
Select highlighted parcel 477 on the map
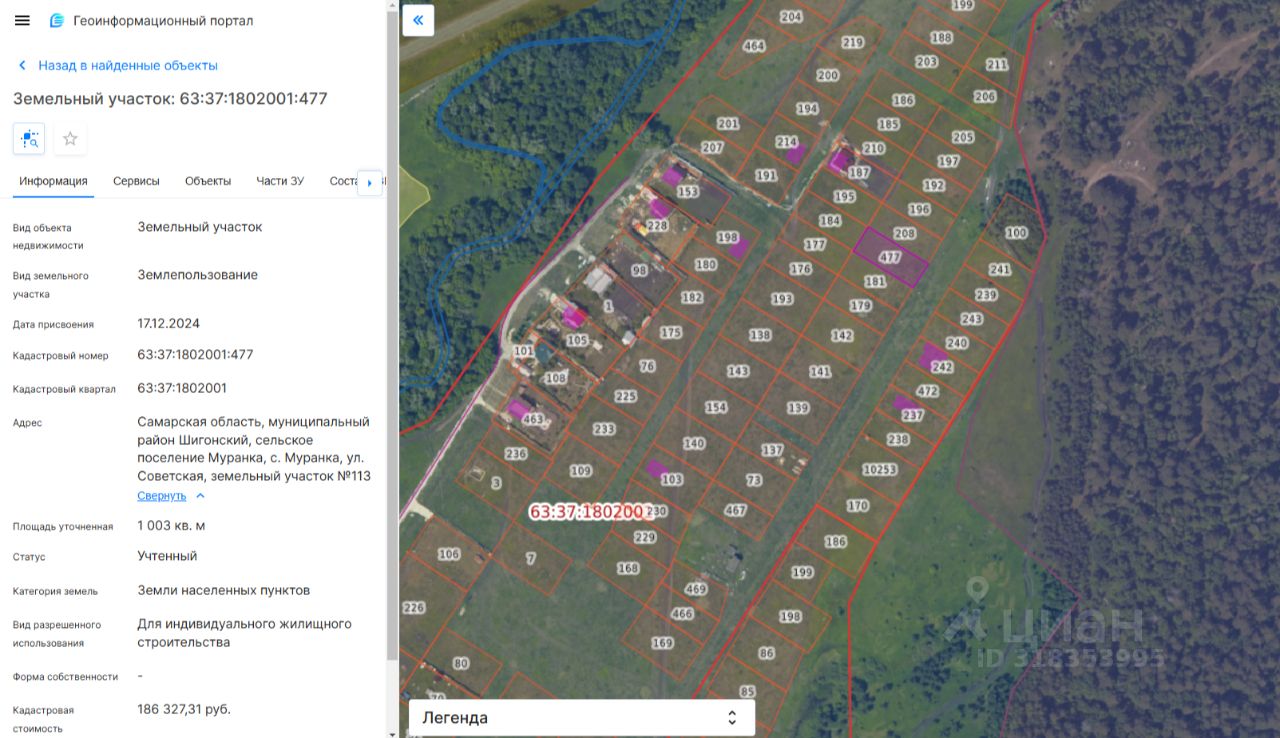coord(890,257)
